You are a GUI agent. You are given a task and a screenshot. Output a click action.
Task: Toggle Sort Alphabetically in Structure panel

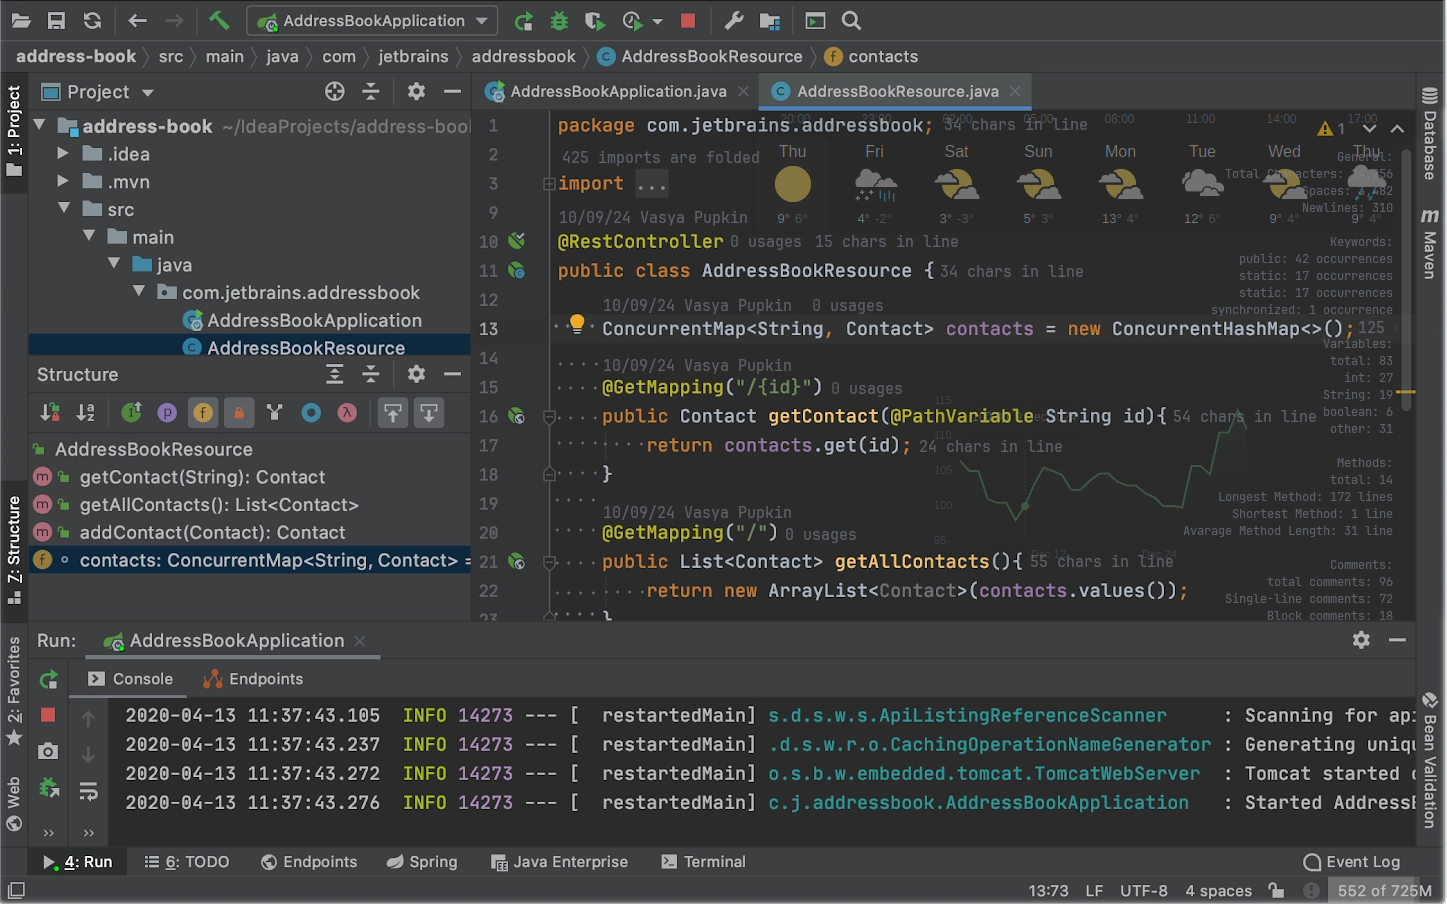pyautogui.click(x=86, y=413)
